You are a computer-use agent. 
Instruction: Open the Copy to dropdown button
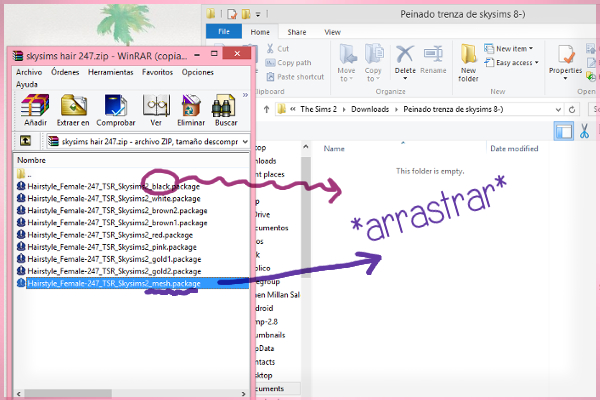click(x=373, y=63)
